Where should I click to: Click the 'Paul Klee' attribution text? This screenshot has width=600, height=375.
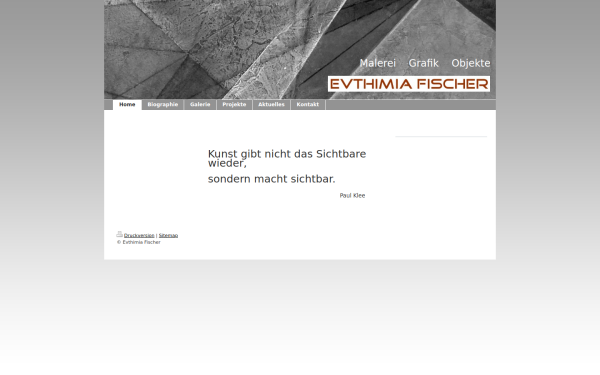(352, 196)
